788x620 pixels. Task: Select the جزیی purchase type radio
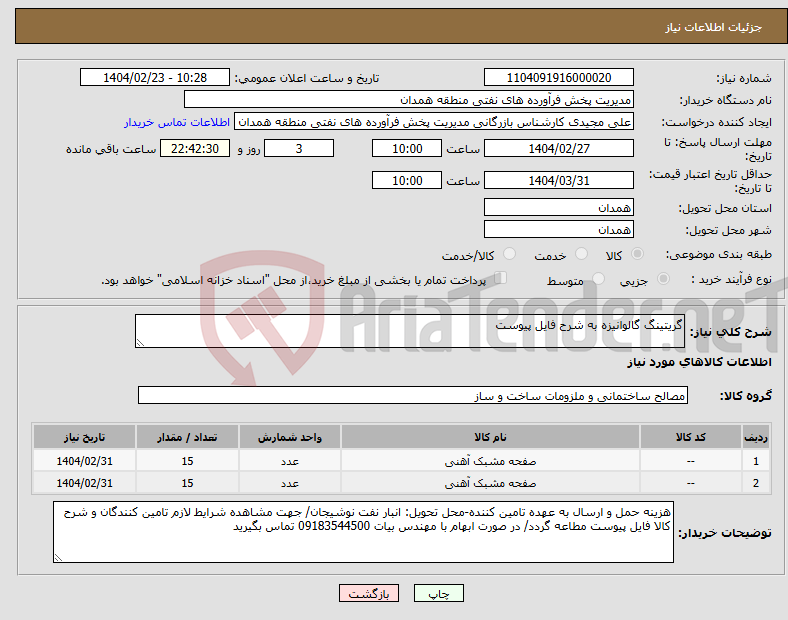pos(663,278)
